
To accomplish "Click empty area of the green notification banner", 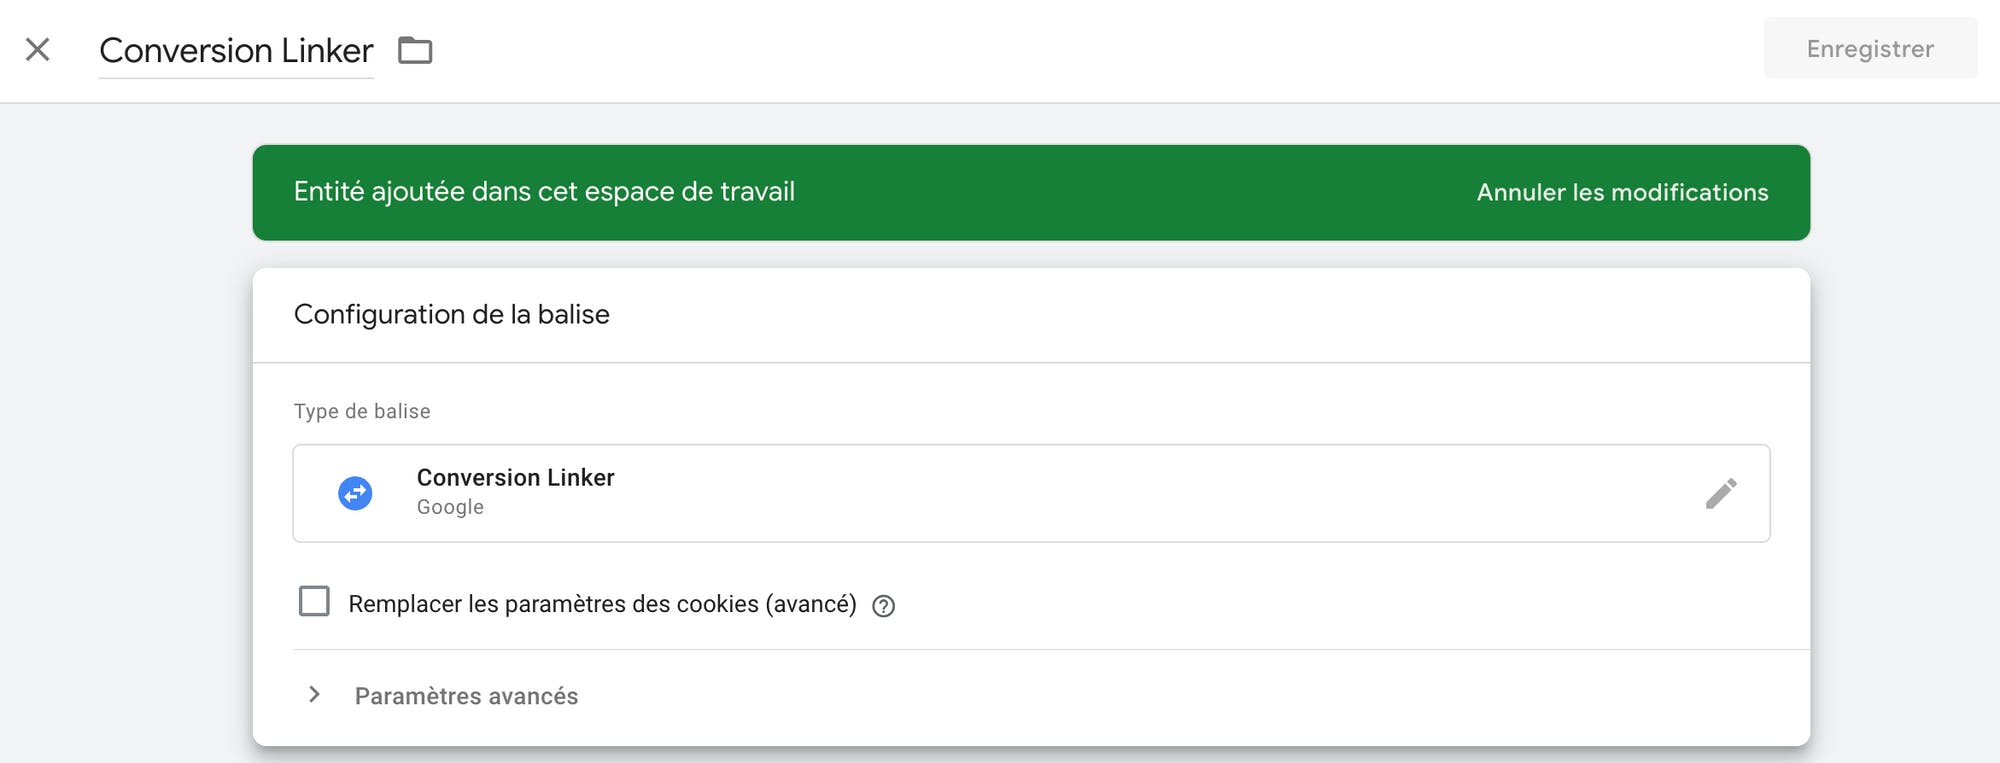I will [x=1130, y=192].
